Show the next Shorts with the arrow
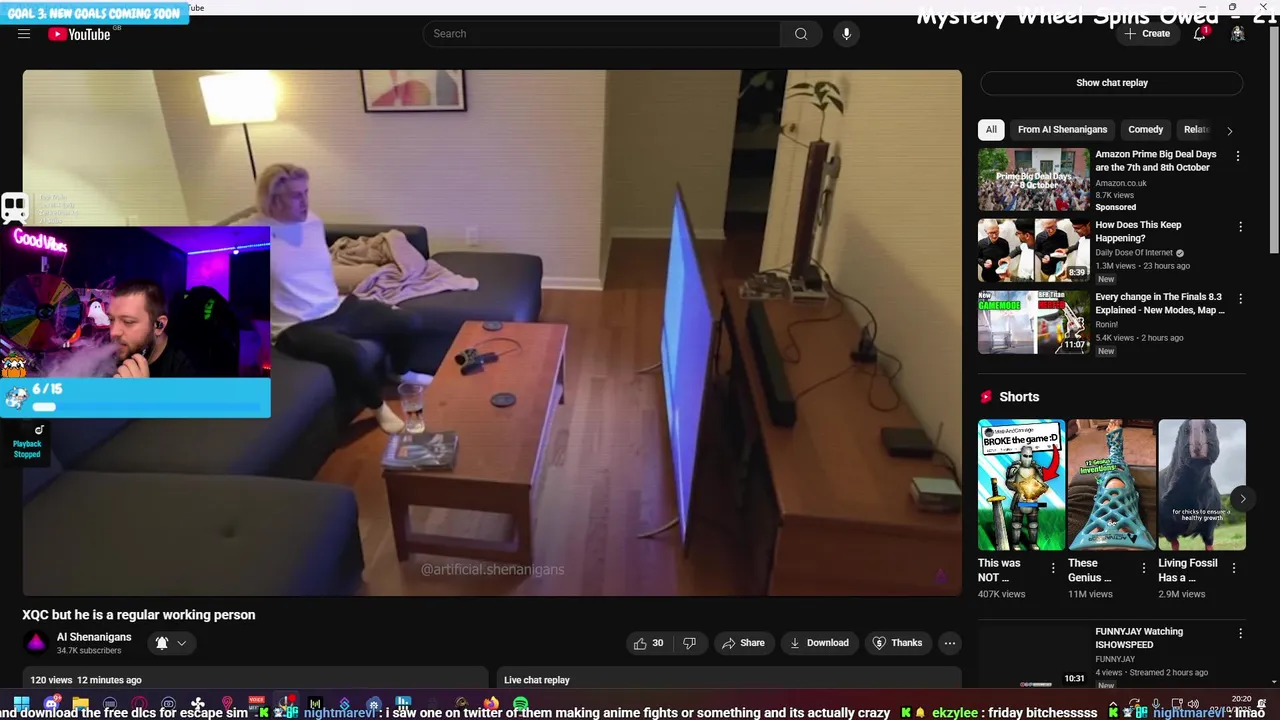 pos(1243,499)
